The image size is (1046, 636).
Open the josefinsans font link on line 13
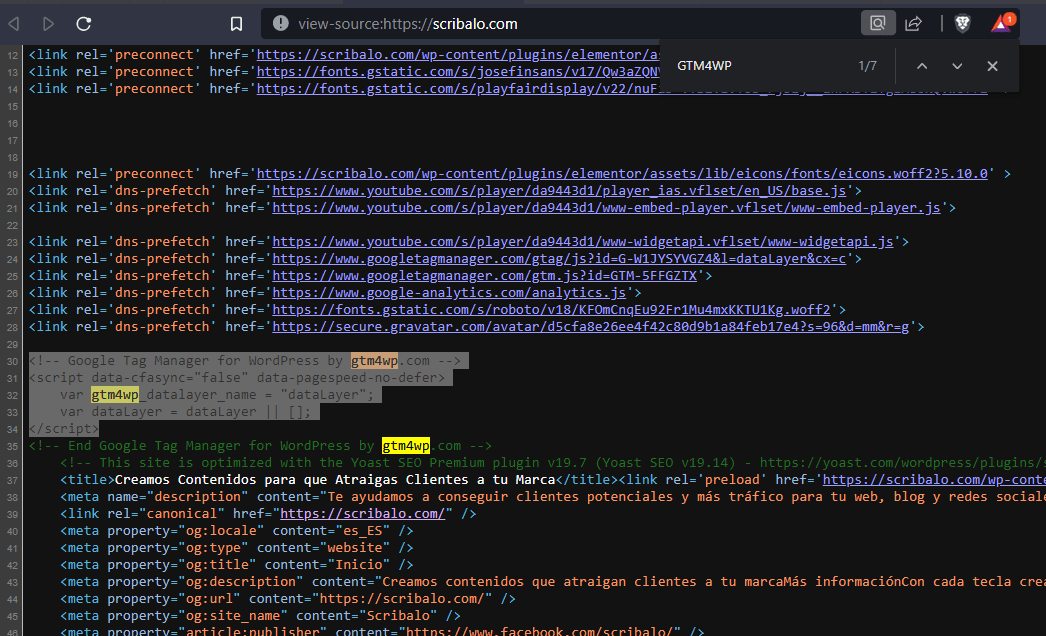pyautogui.click(x=458, y=71)
